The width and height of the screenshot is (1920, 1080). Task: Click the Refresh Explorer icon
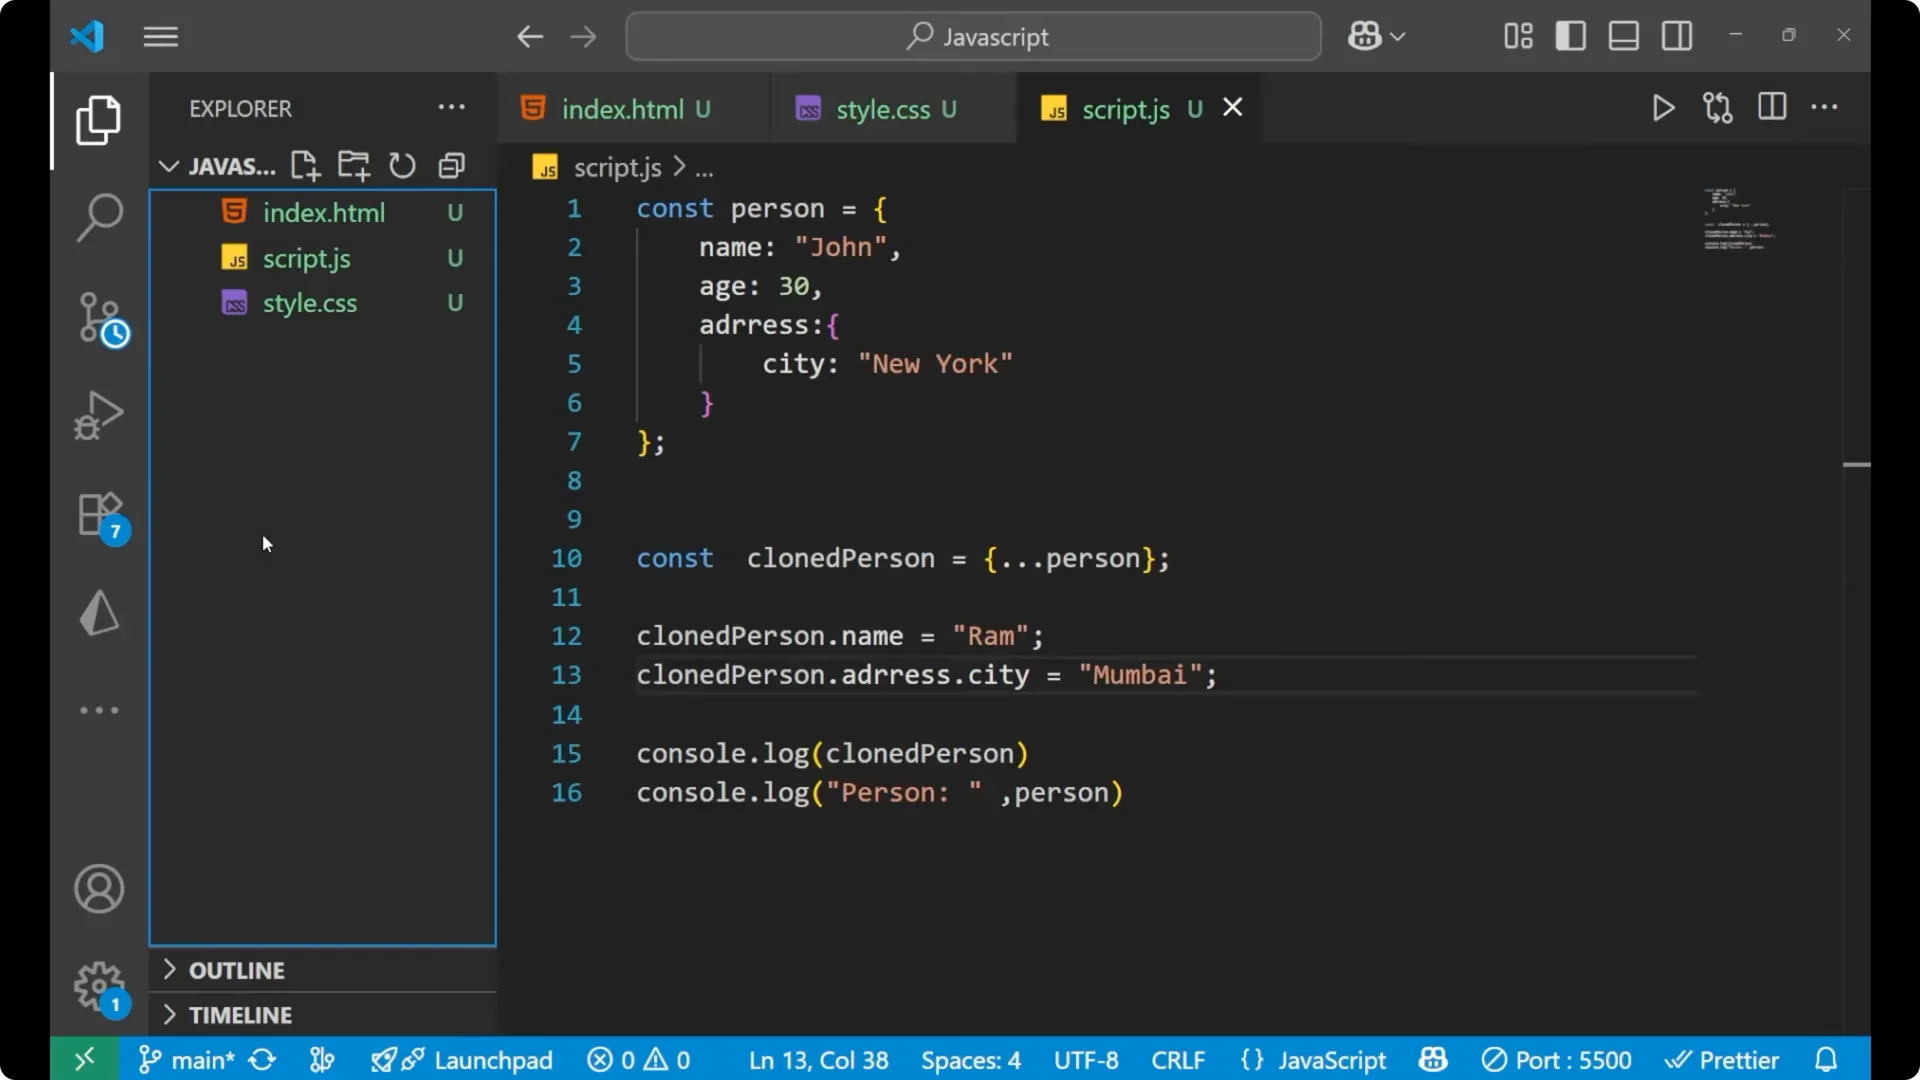pos(402,165)
